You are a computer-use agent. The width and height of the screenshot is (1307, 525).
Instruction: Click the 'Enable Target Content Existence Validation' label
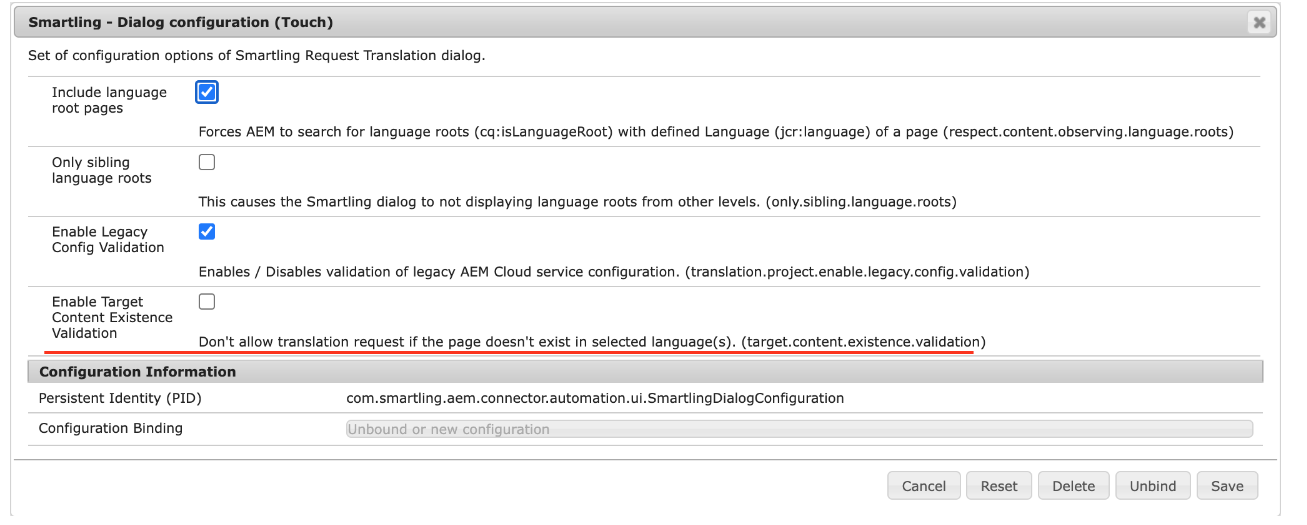(x=112, y=317)
